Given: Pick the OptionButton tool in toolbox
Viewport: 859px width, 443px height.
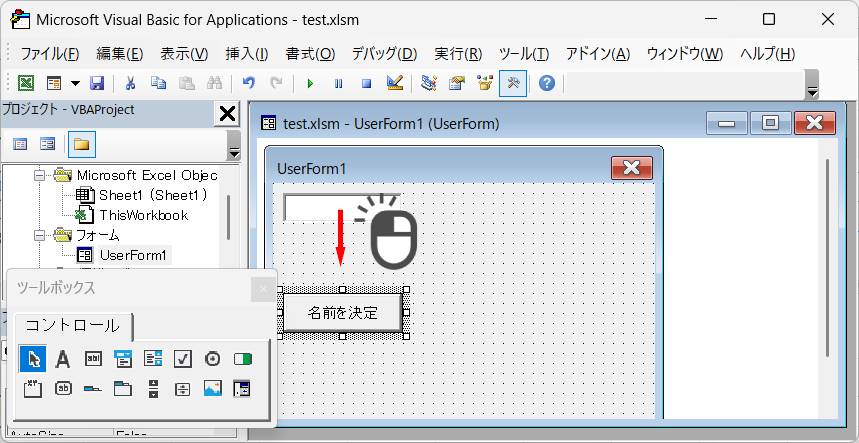Looking at the screenshot, I should 213,359.
